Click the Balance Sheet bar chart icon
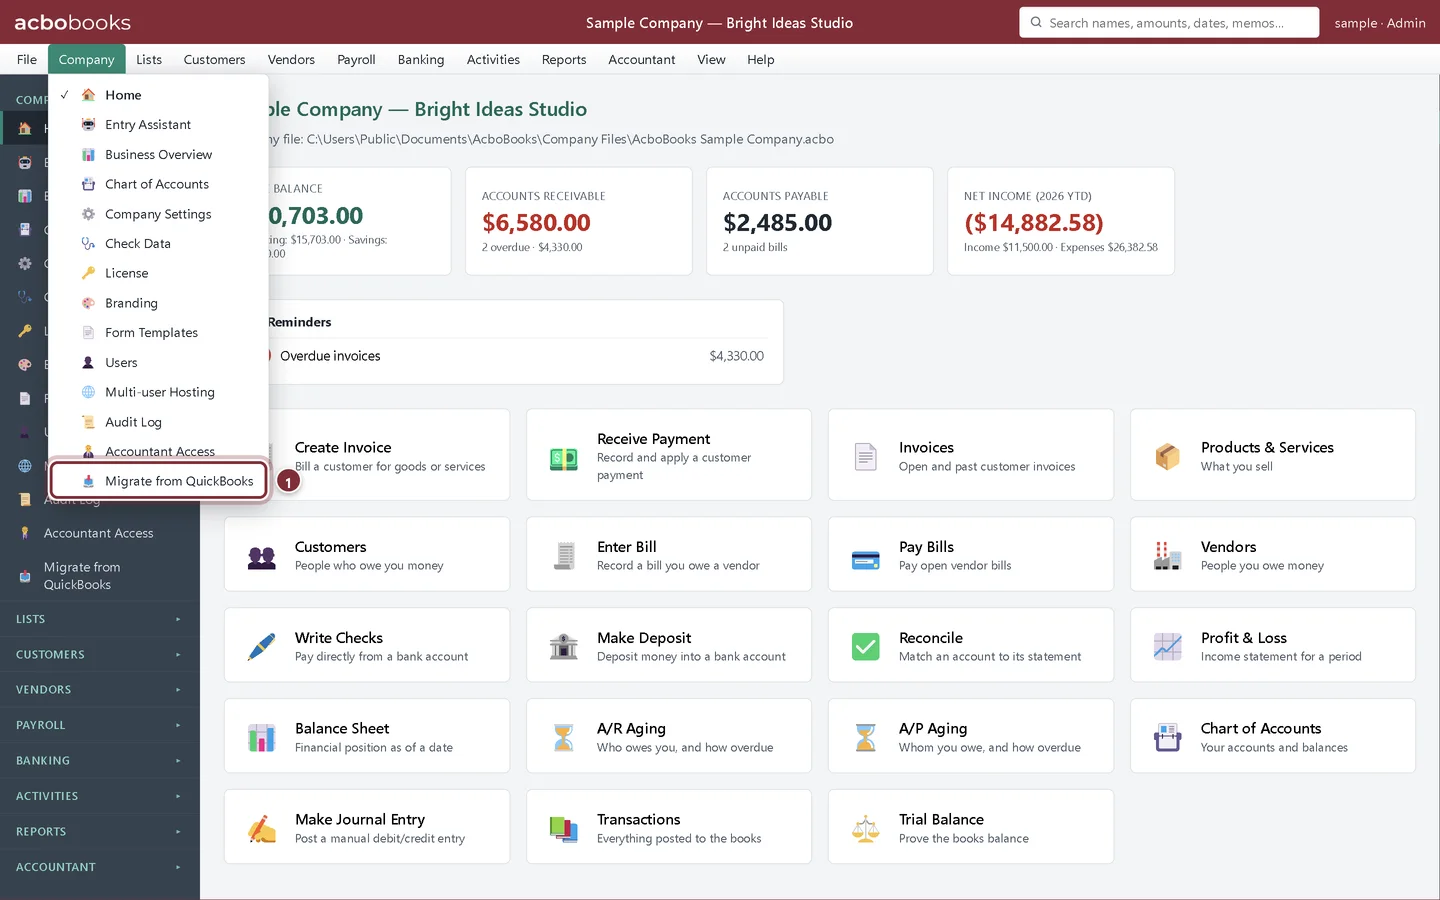This screenshot has height=900, width=1440. tap(262, 738)
